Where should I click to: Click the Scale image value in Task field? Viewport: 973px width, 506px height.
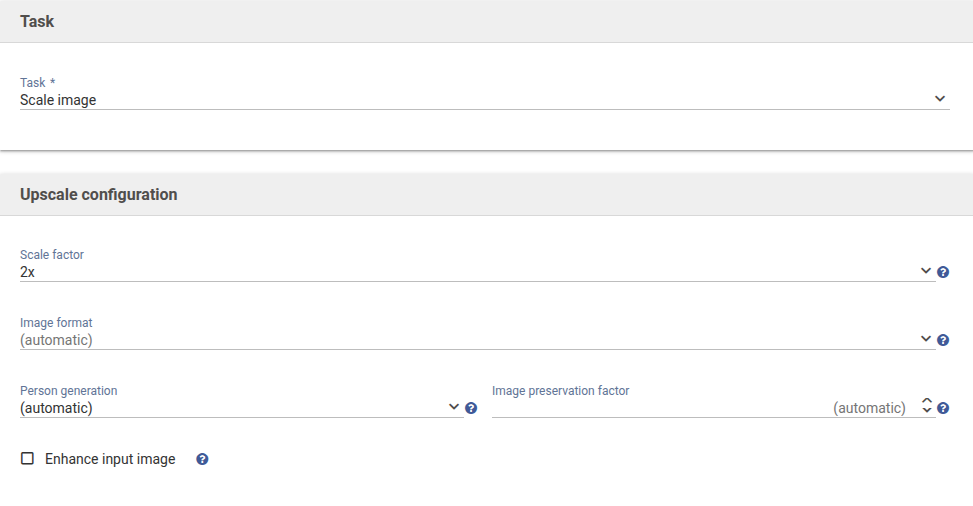pyautogui.click(x=58, y=100)
